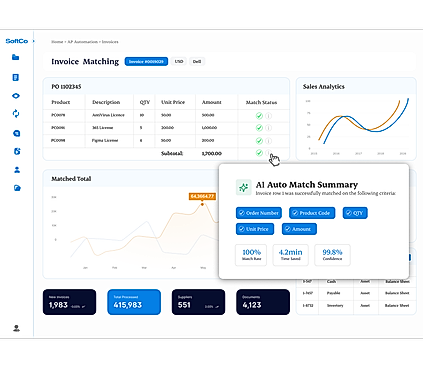Viewport: 423px width, 368px height.
Task: Click the AI sparkle icon in Auto Match Summary
Action: coord(244,187)
